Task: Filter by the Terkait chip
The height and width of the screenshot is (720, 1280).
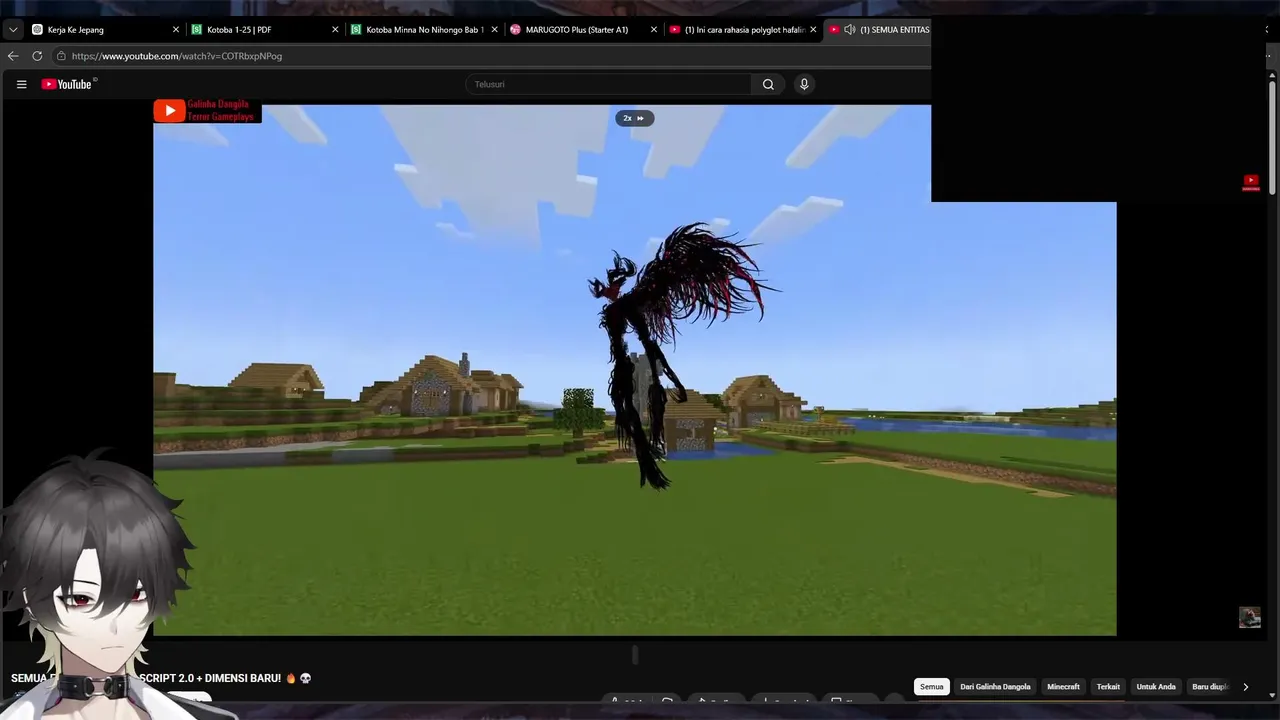Action: [x=1108, y=687]
